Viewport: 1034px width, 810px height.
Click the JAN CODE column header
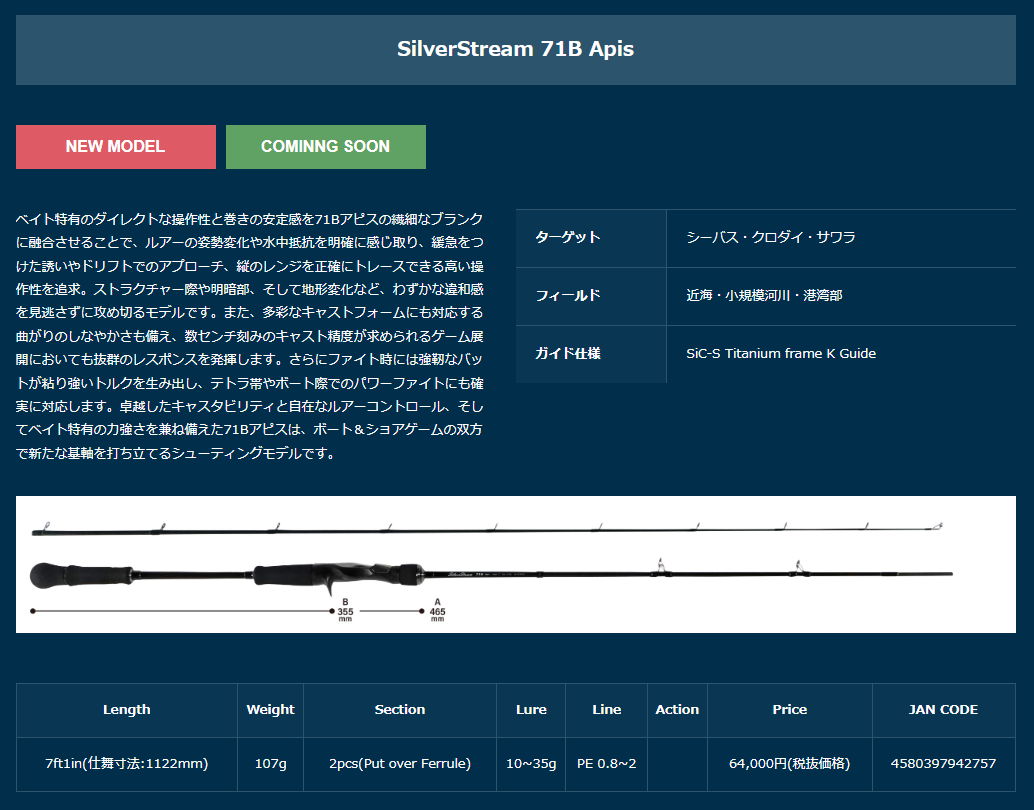click(943, 710)
